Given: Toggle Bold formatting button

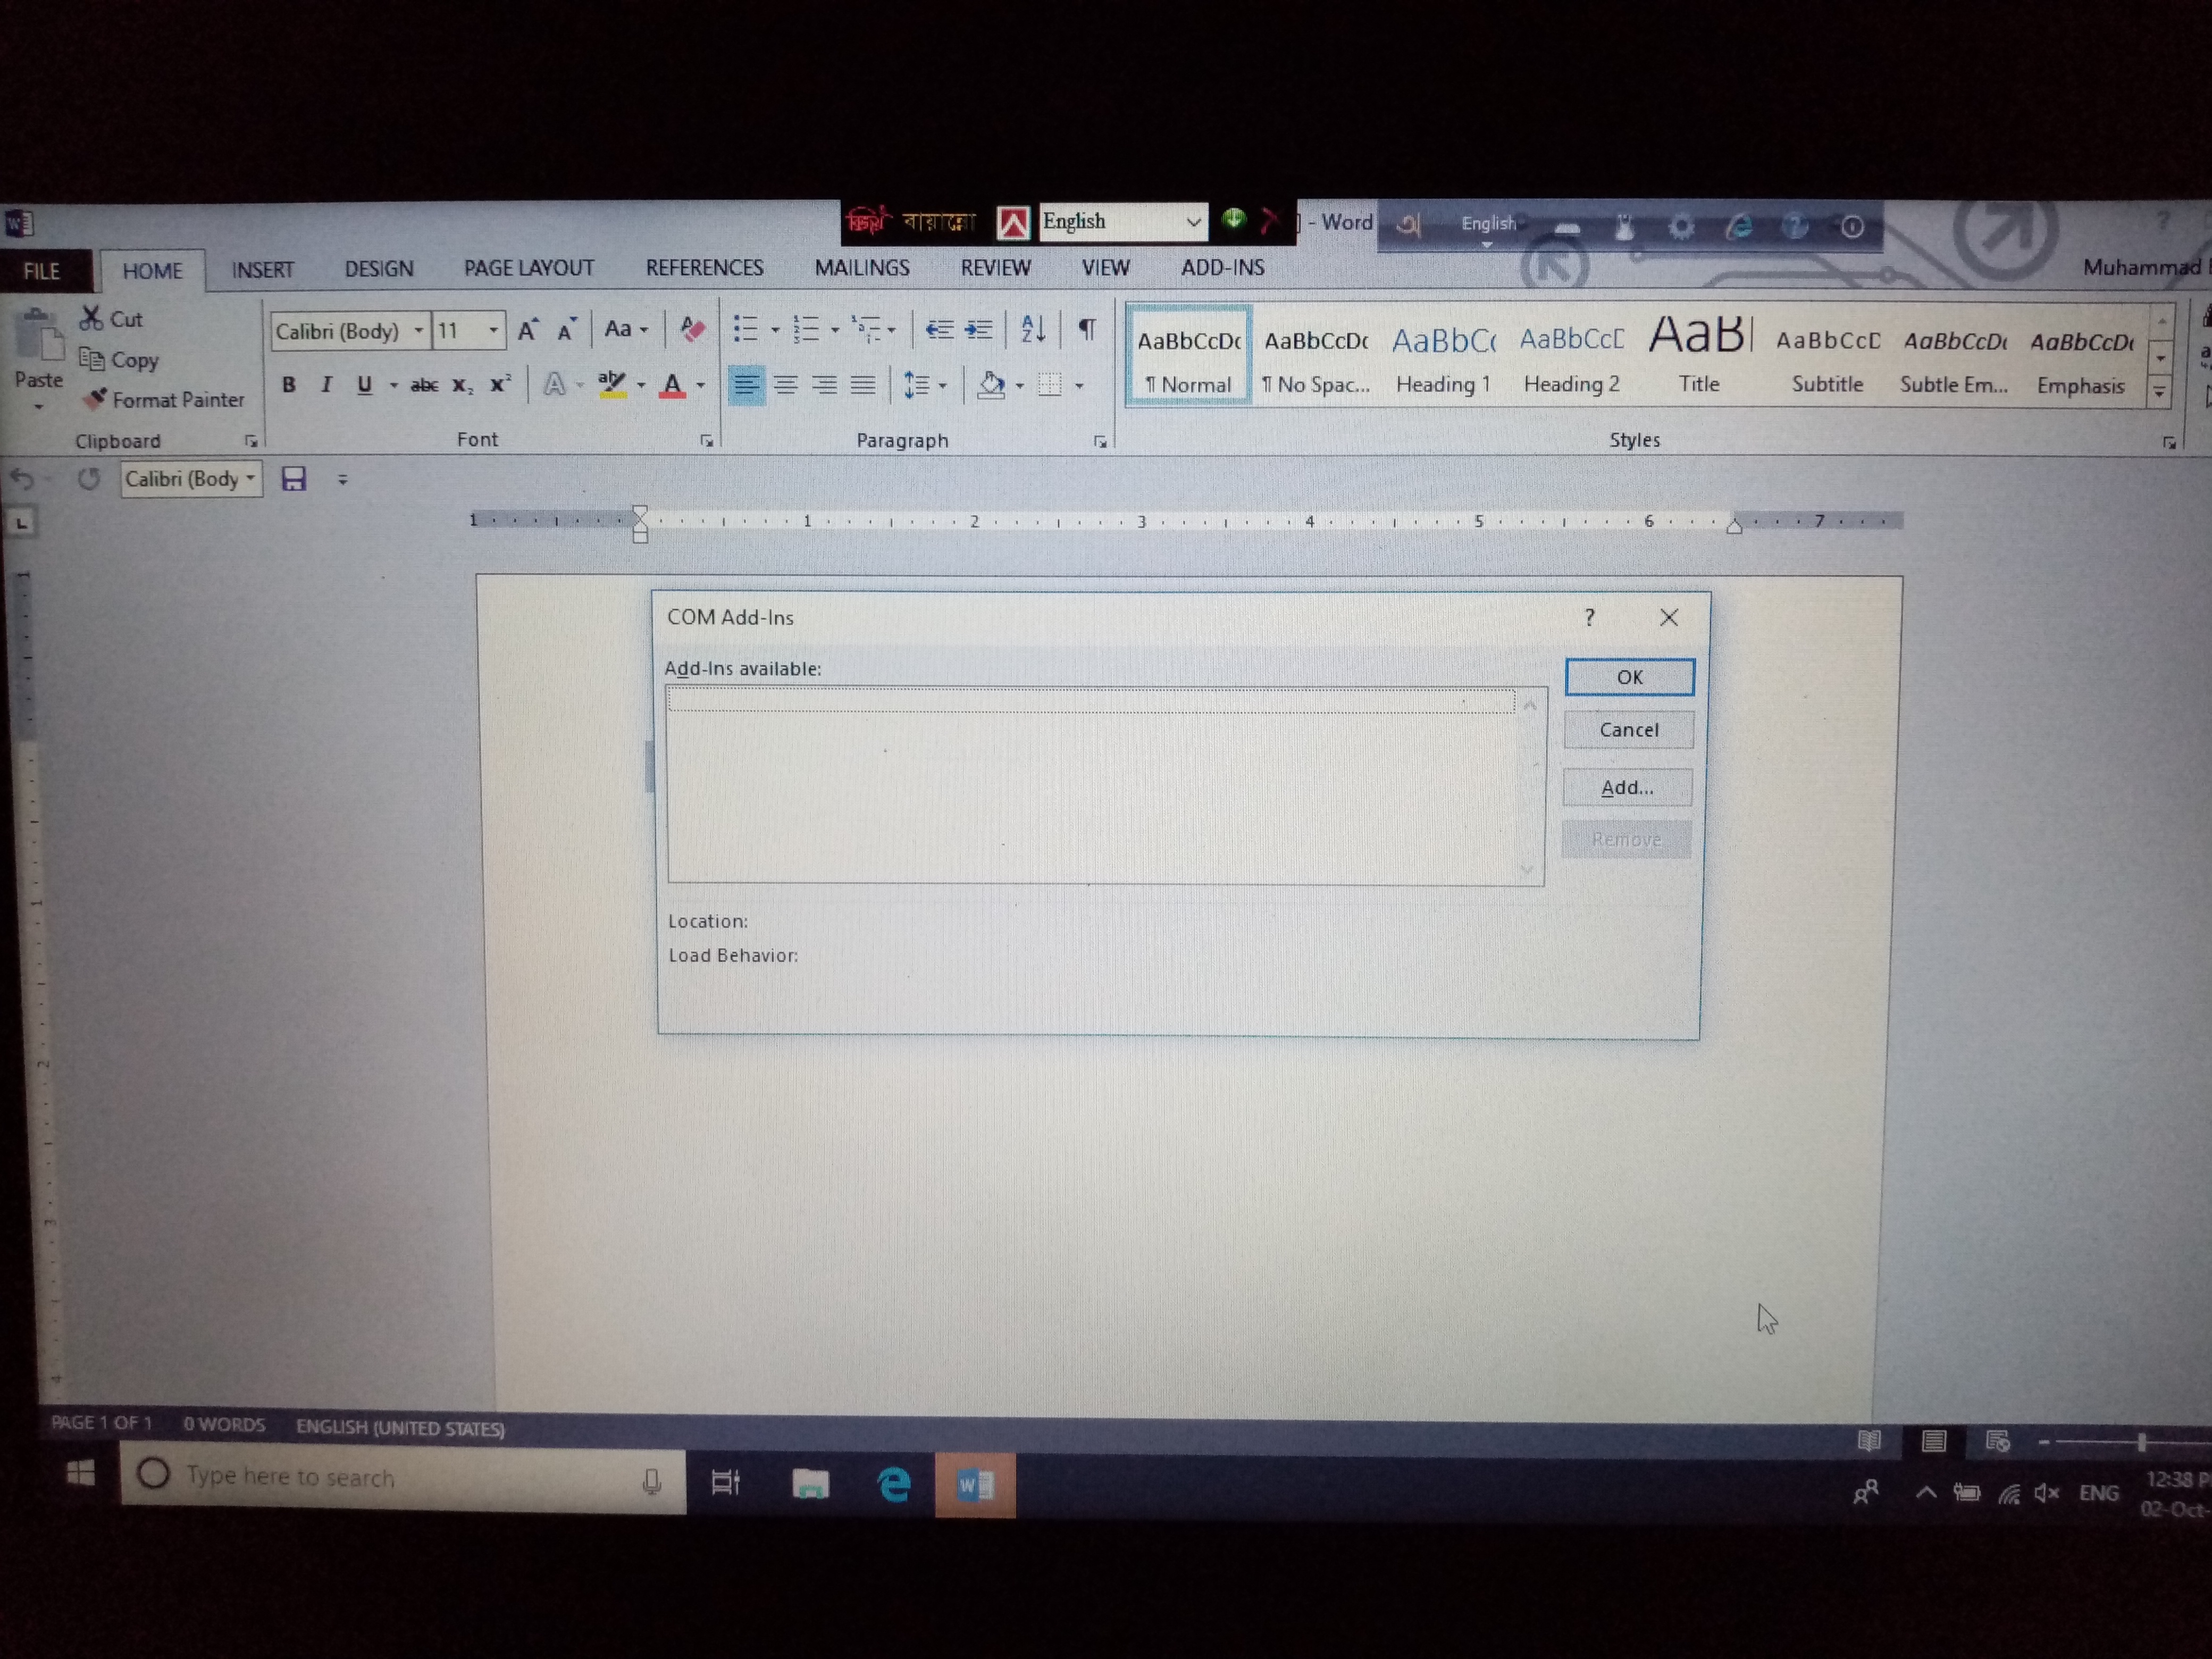Looking at the screenshot, I should [x=289, y=385].
